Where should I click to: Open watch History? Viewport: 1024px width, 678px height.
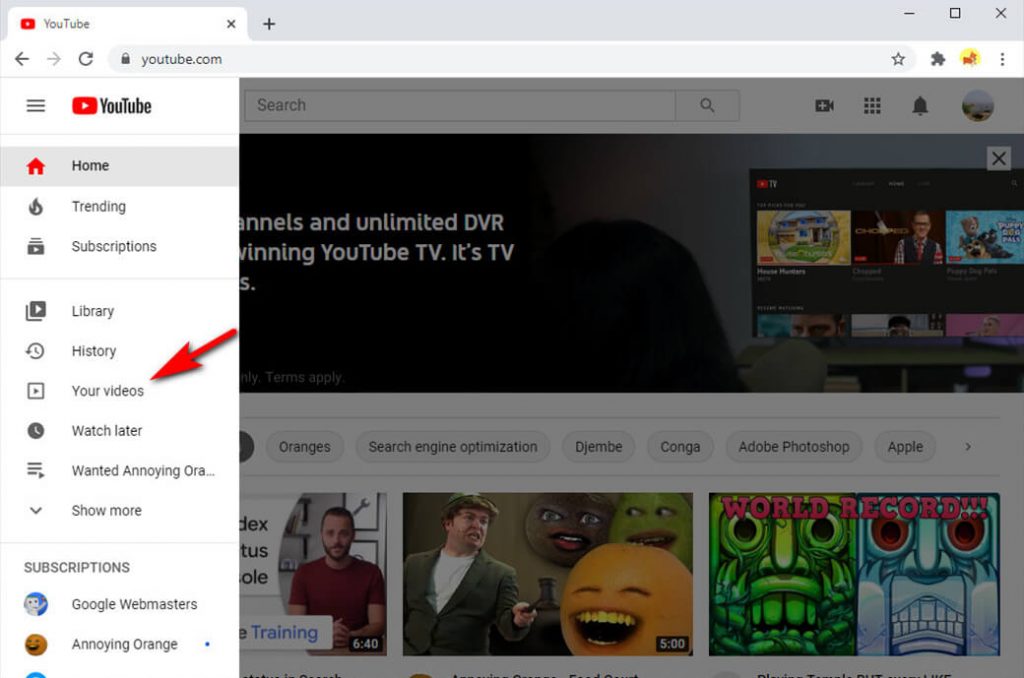[x=120, y=351]
